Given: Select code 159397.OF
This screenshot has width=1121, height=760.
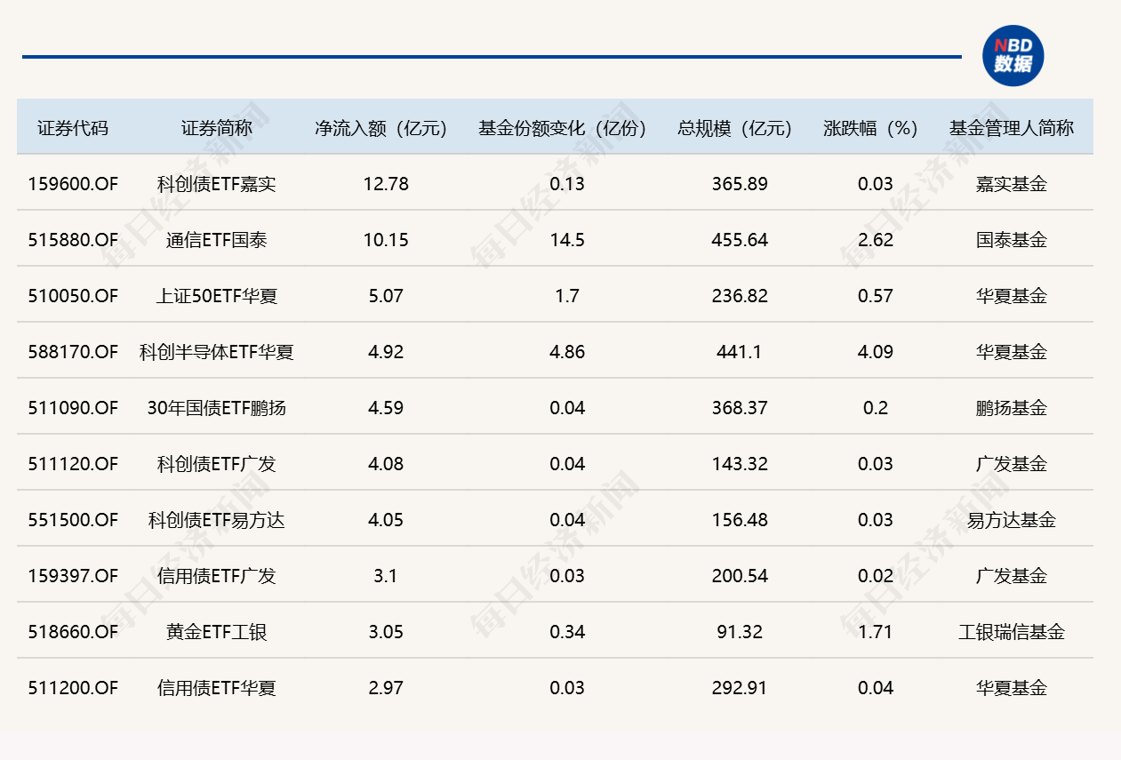Looking at the screenshot, I should [73, 576].
